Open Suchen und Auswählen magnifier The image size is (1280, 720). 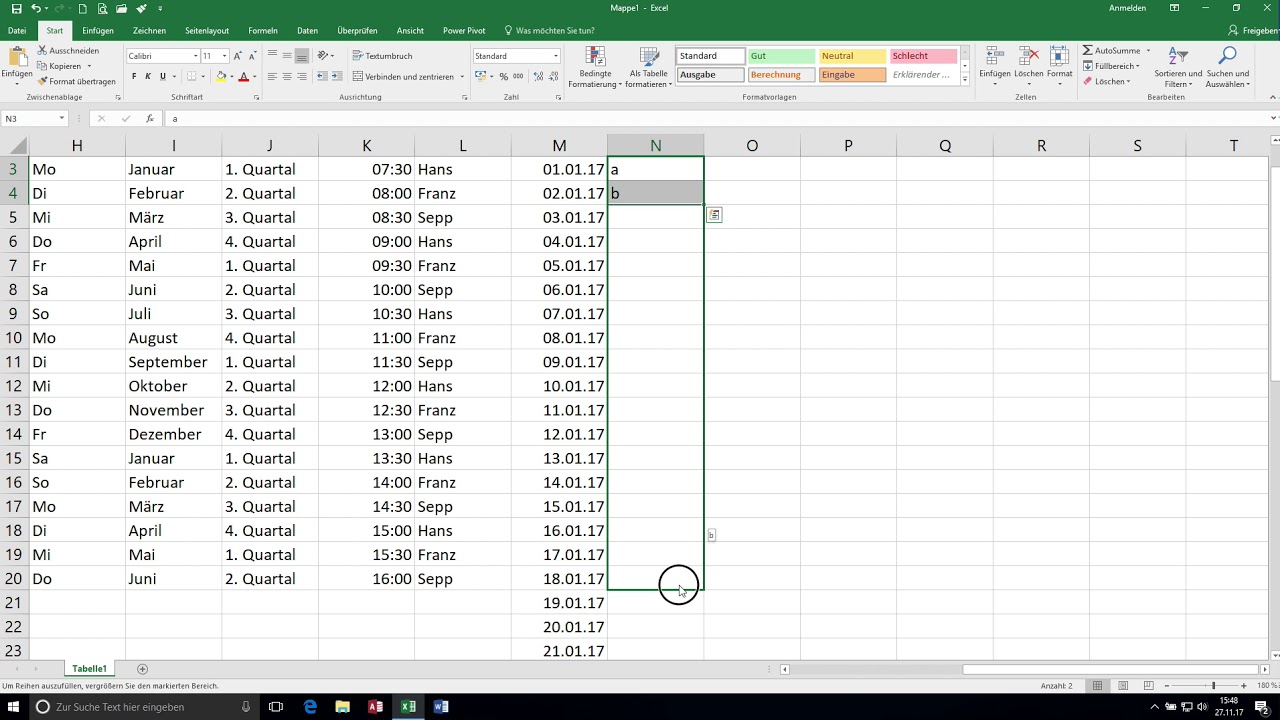click(1227, 67)
